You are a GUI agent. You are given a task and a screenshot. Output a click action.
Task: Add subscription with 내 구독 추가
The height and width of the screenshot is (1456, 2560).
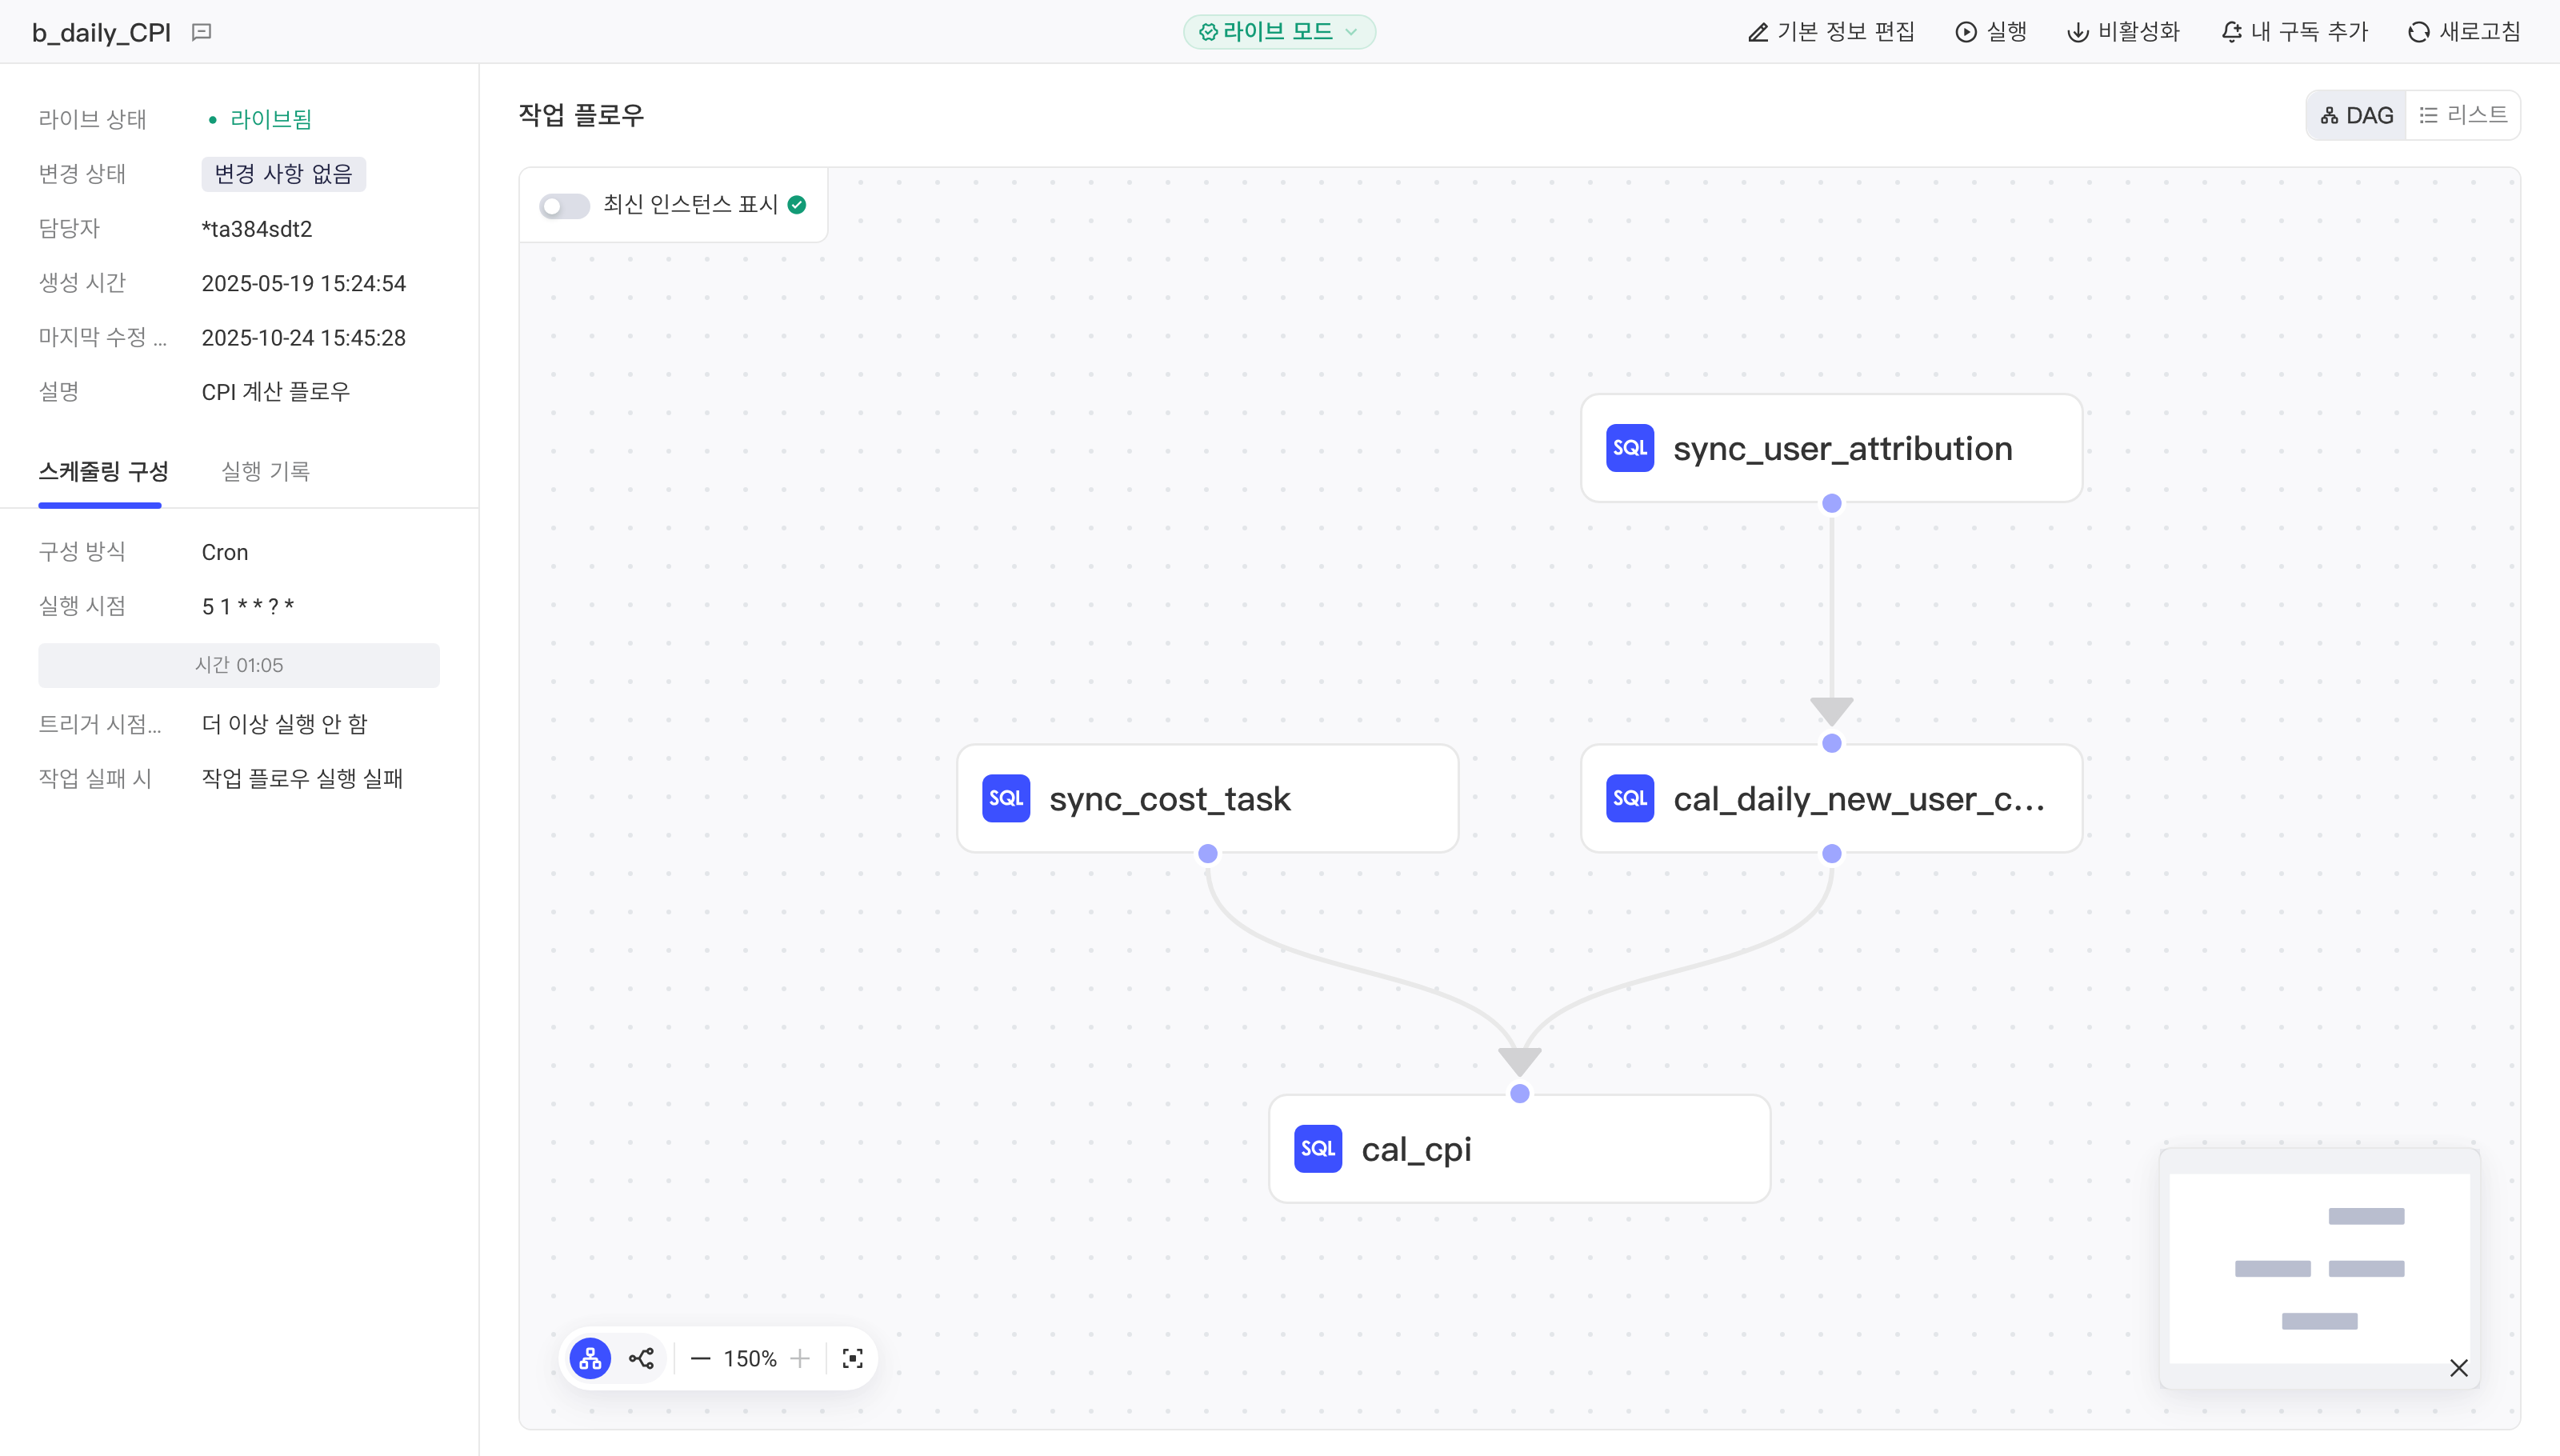(2294, 32)
